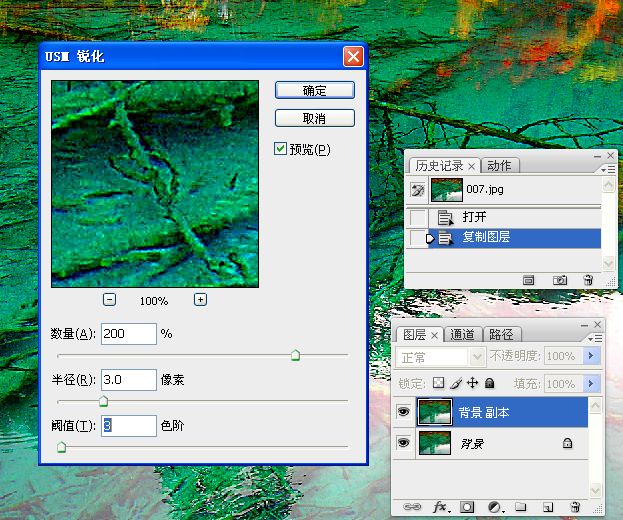Switch to the 历史记录 tab

[439, 166]
